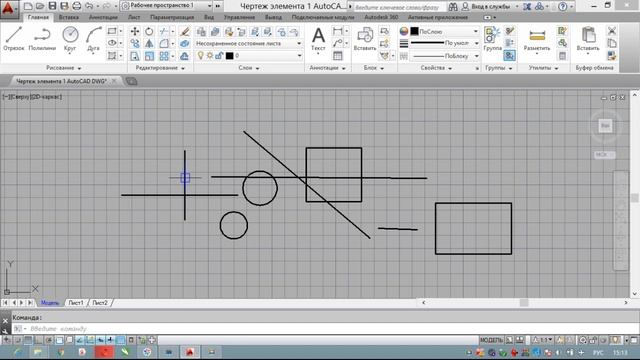Open a drawing with the Open folder icon
This screenshot has width=640, height=360.
tap(40, 6)
